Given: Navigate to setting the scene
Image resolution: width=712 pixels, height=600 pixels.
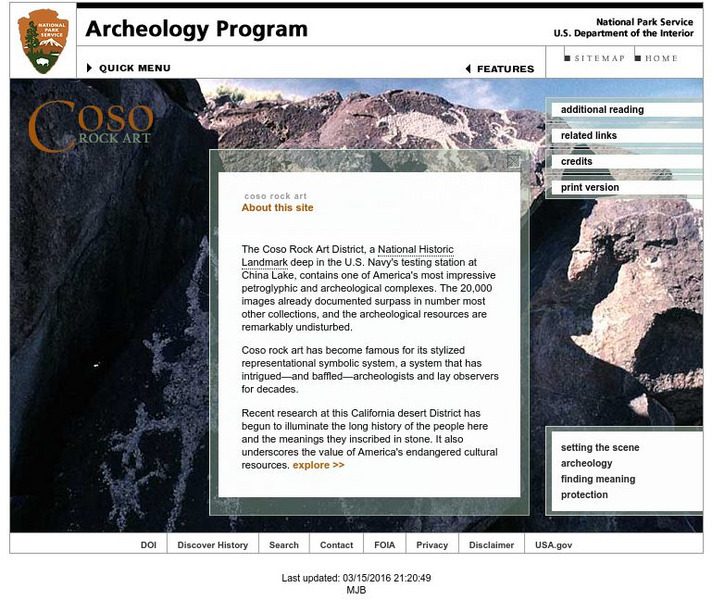Looking at the screenshot, I should [x=600, y=448].
